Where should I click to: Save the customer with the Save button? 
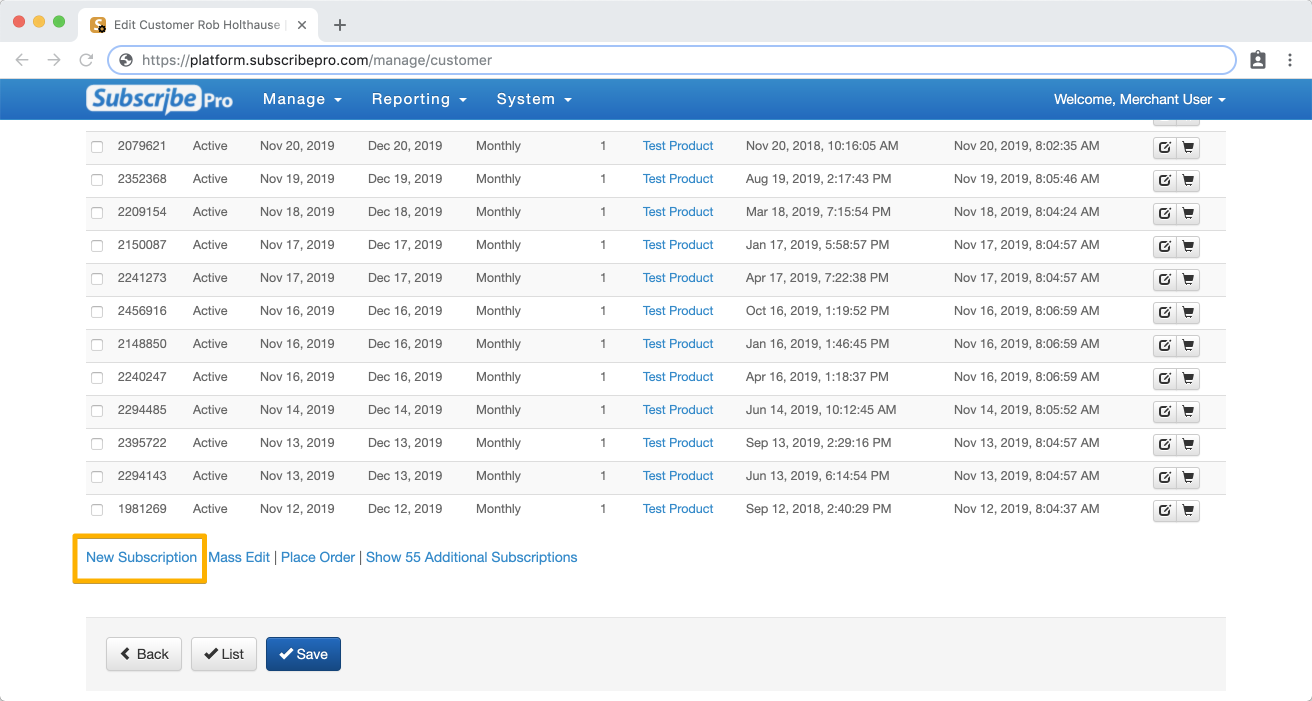(x=303, y=654)
